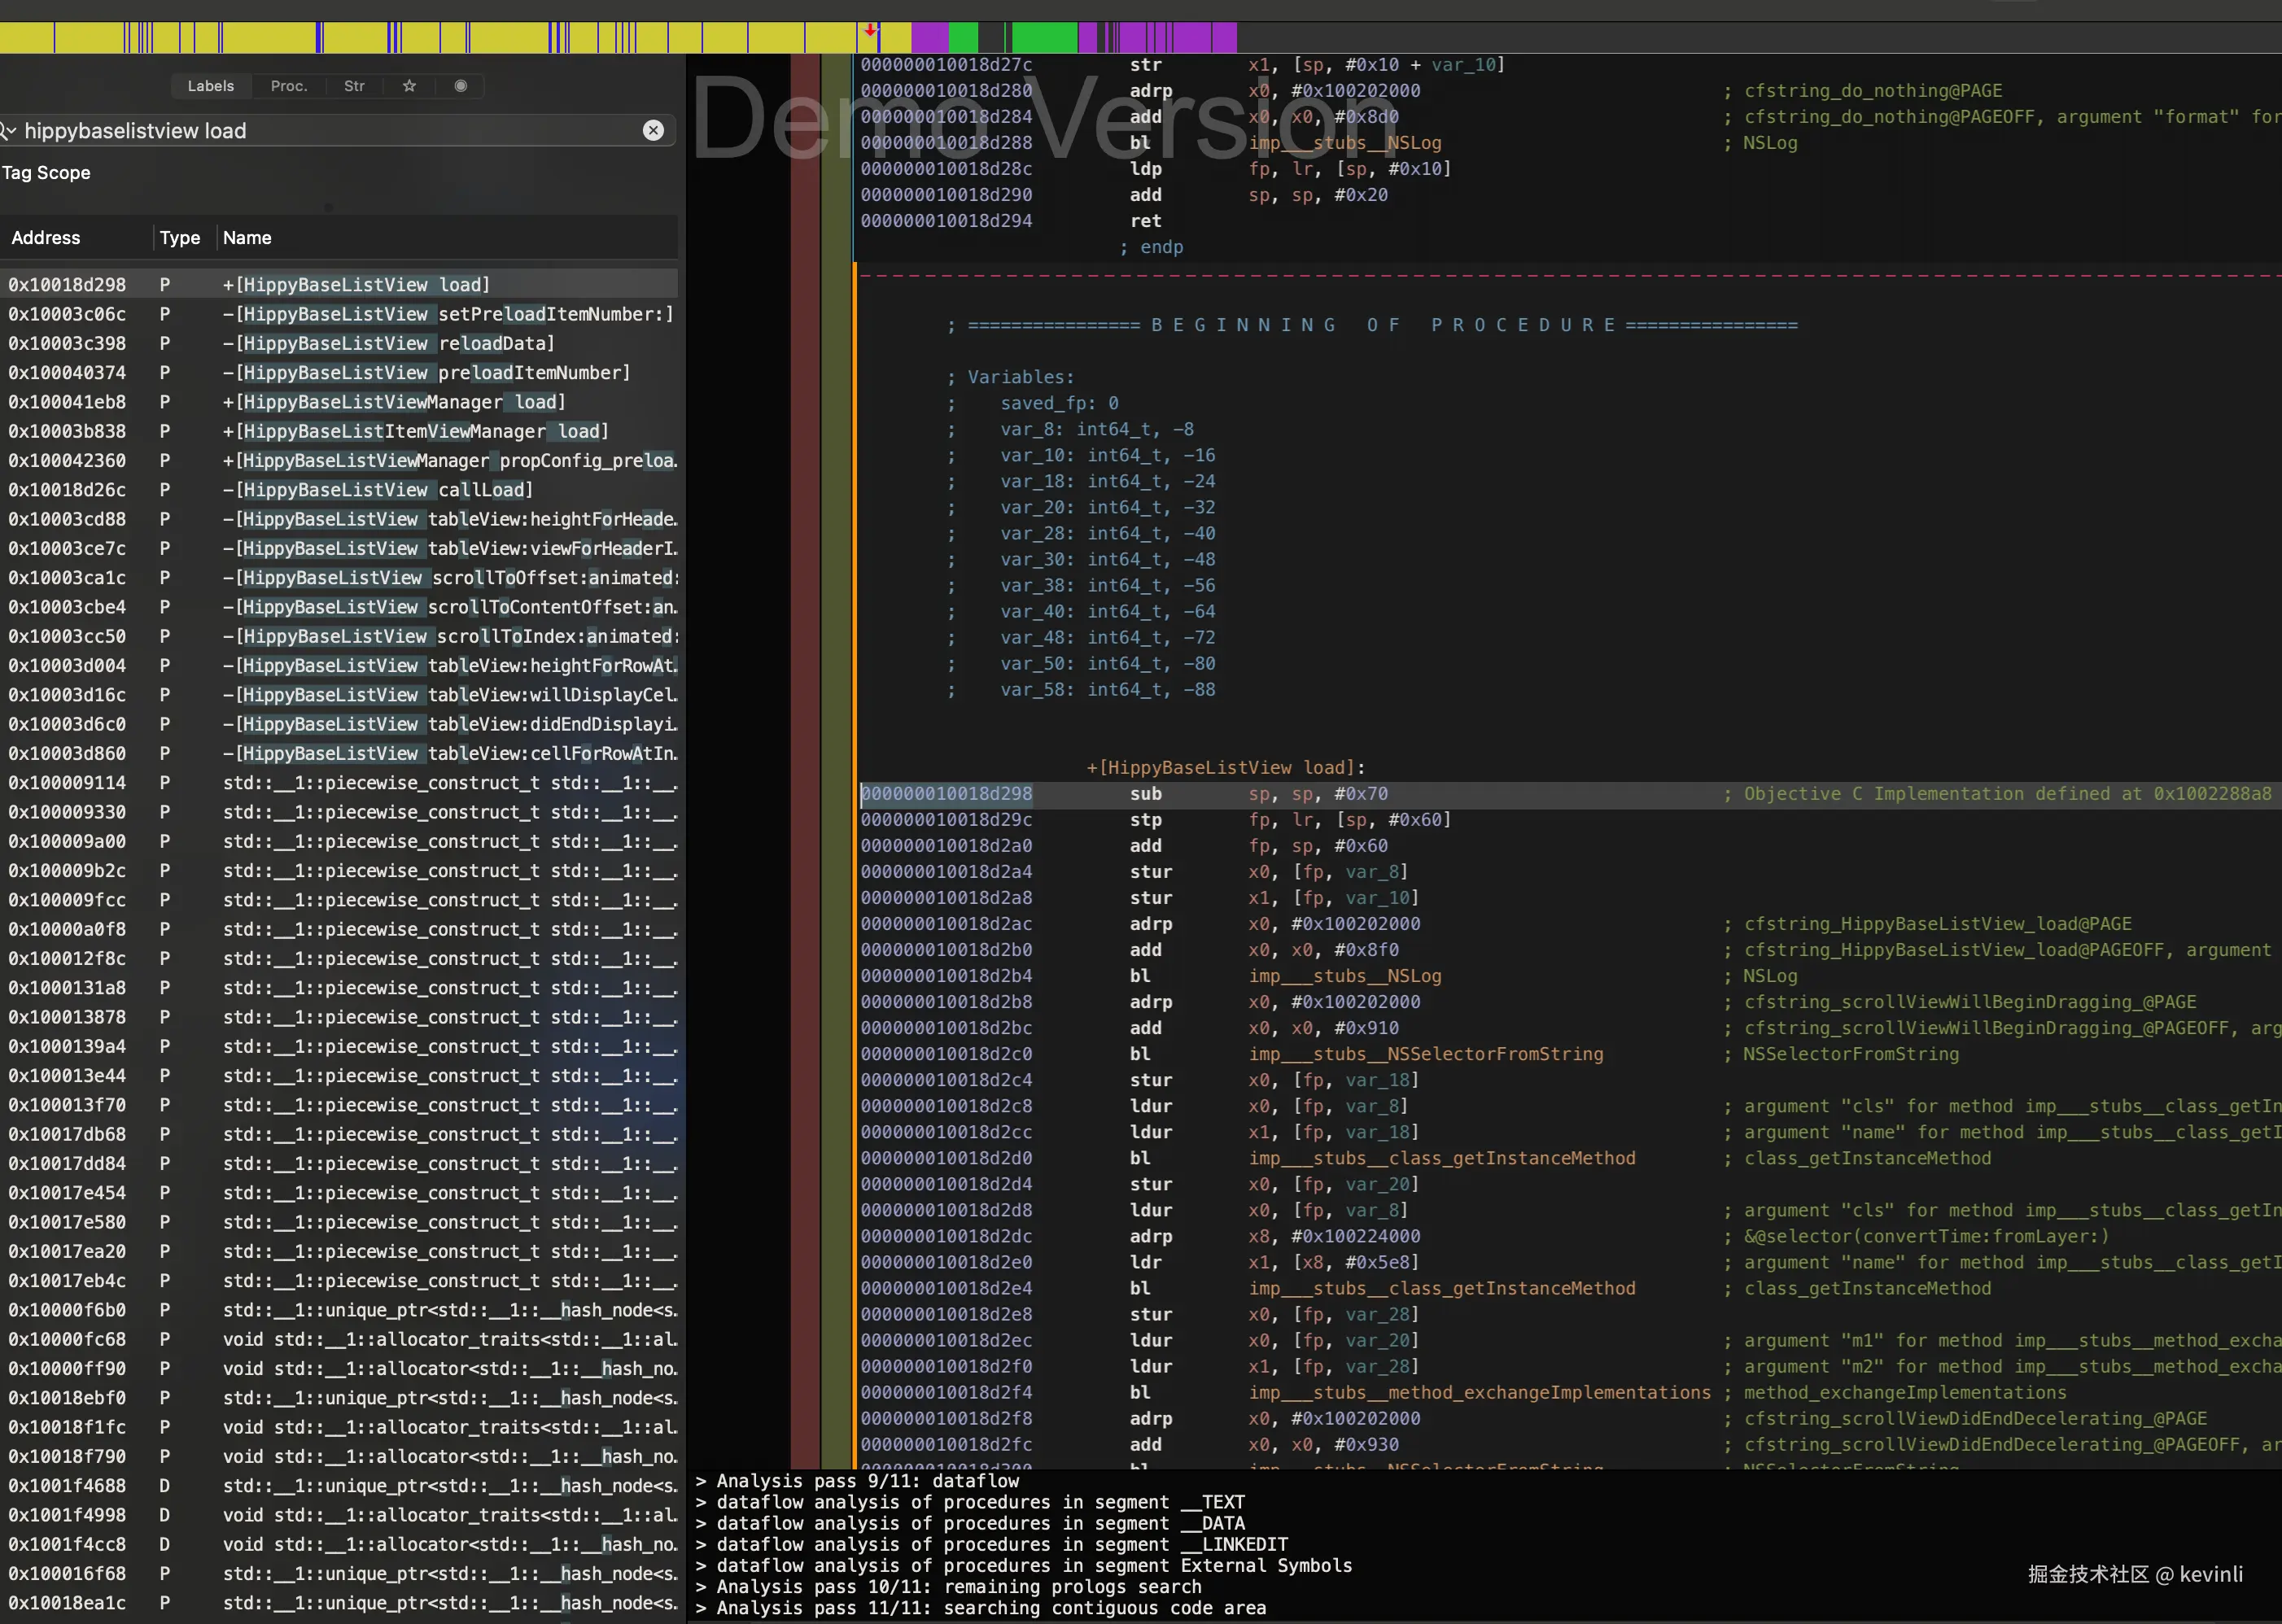Switch to the Str tab
This screenshot has width=2282, height=1624.
tap(354, 86)
